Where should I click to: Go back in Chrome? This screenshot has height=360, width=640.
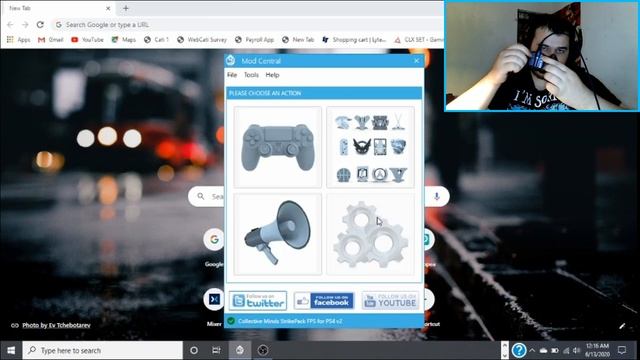coord(11,24)
